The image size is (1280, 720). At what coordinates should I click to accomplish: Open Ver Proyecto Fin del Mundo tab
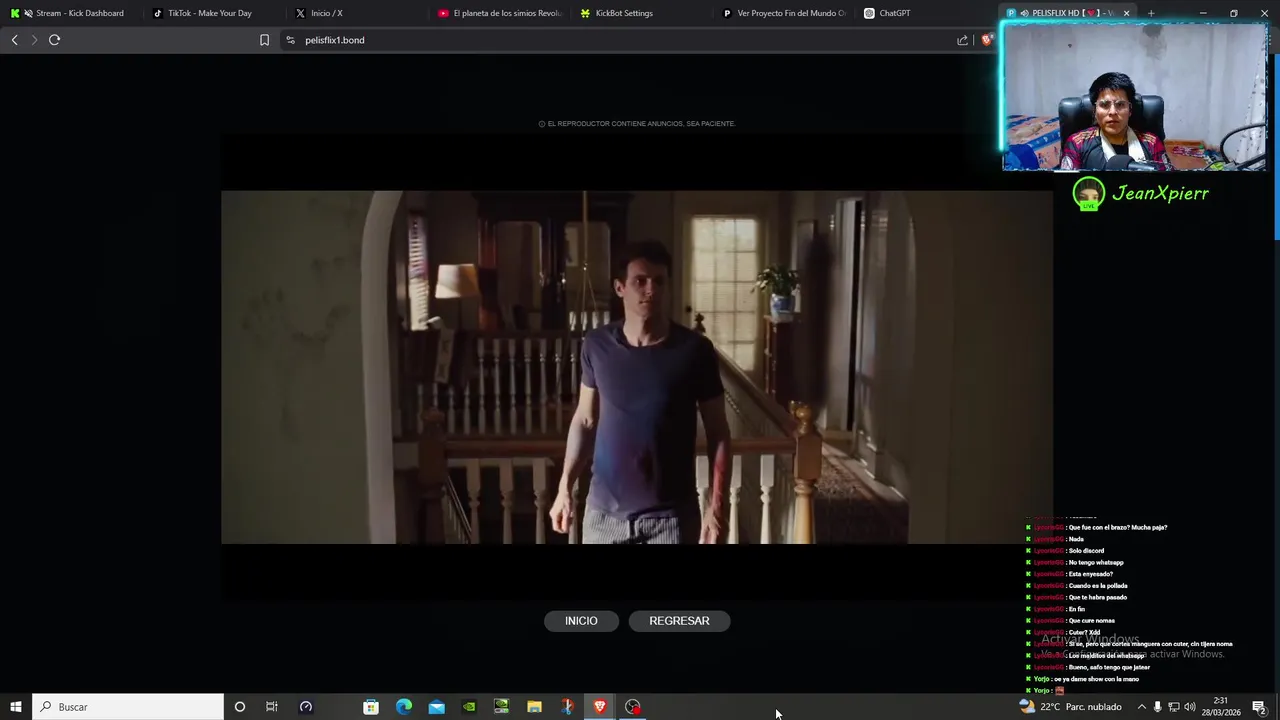[784, 13]
